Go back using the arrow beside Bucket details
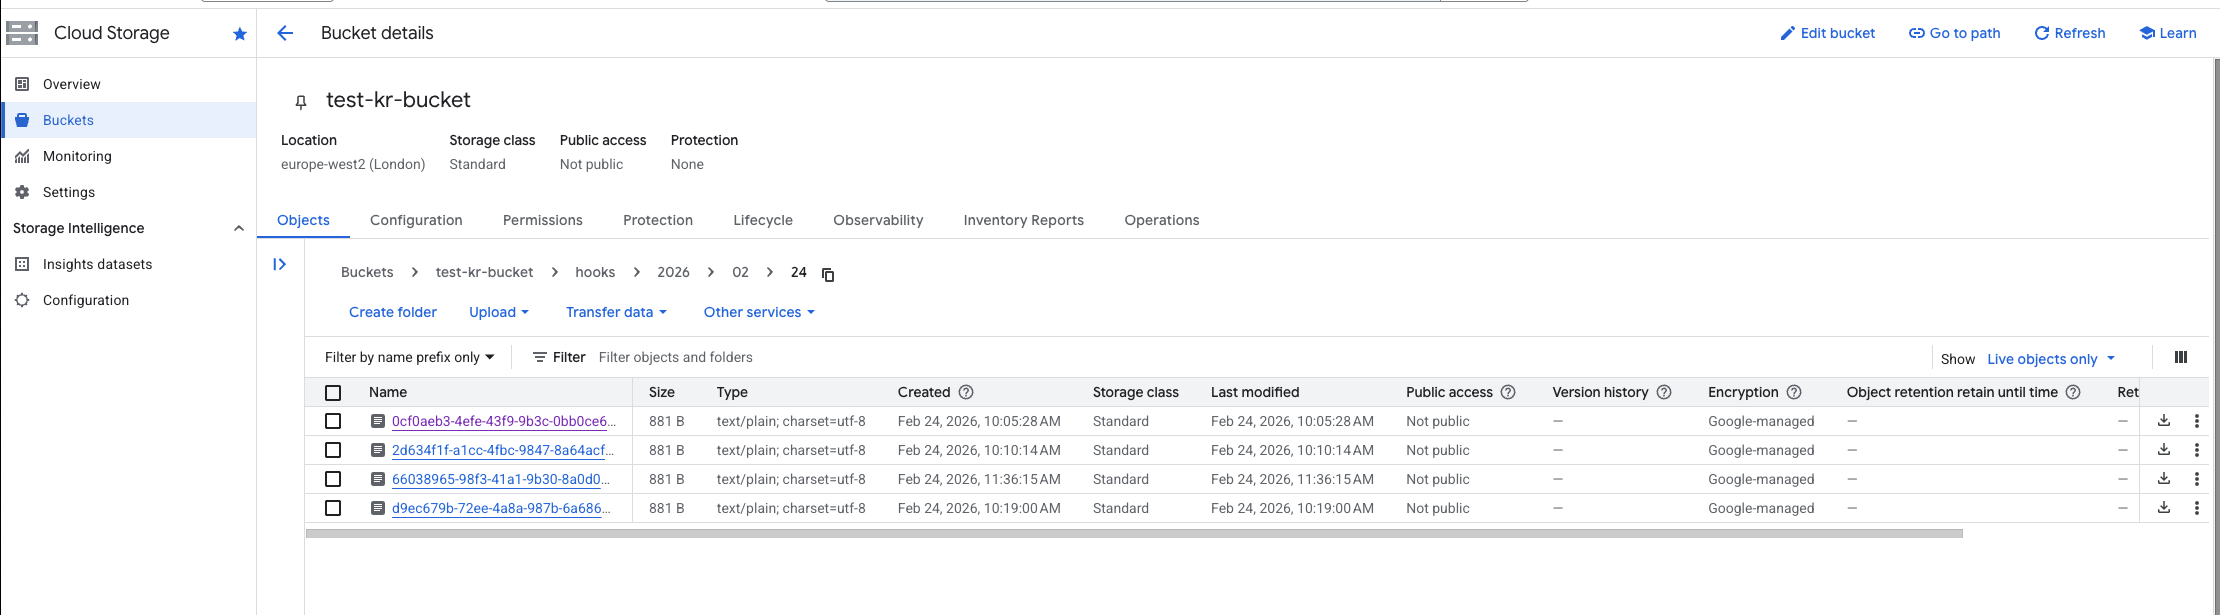This screenshot has height=615, width=2220. click(x=285, y=33)
